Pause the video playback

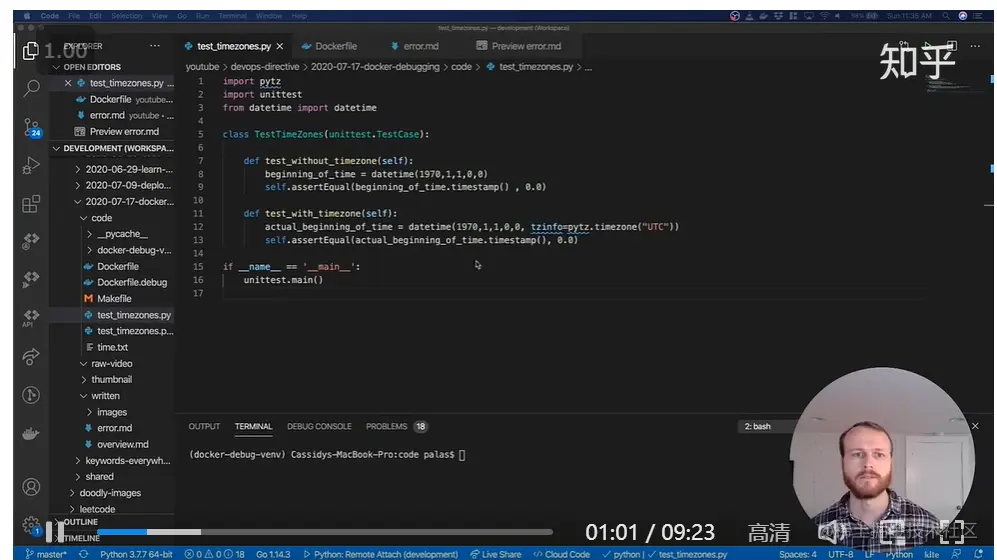point(54,531)
